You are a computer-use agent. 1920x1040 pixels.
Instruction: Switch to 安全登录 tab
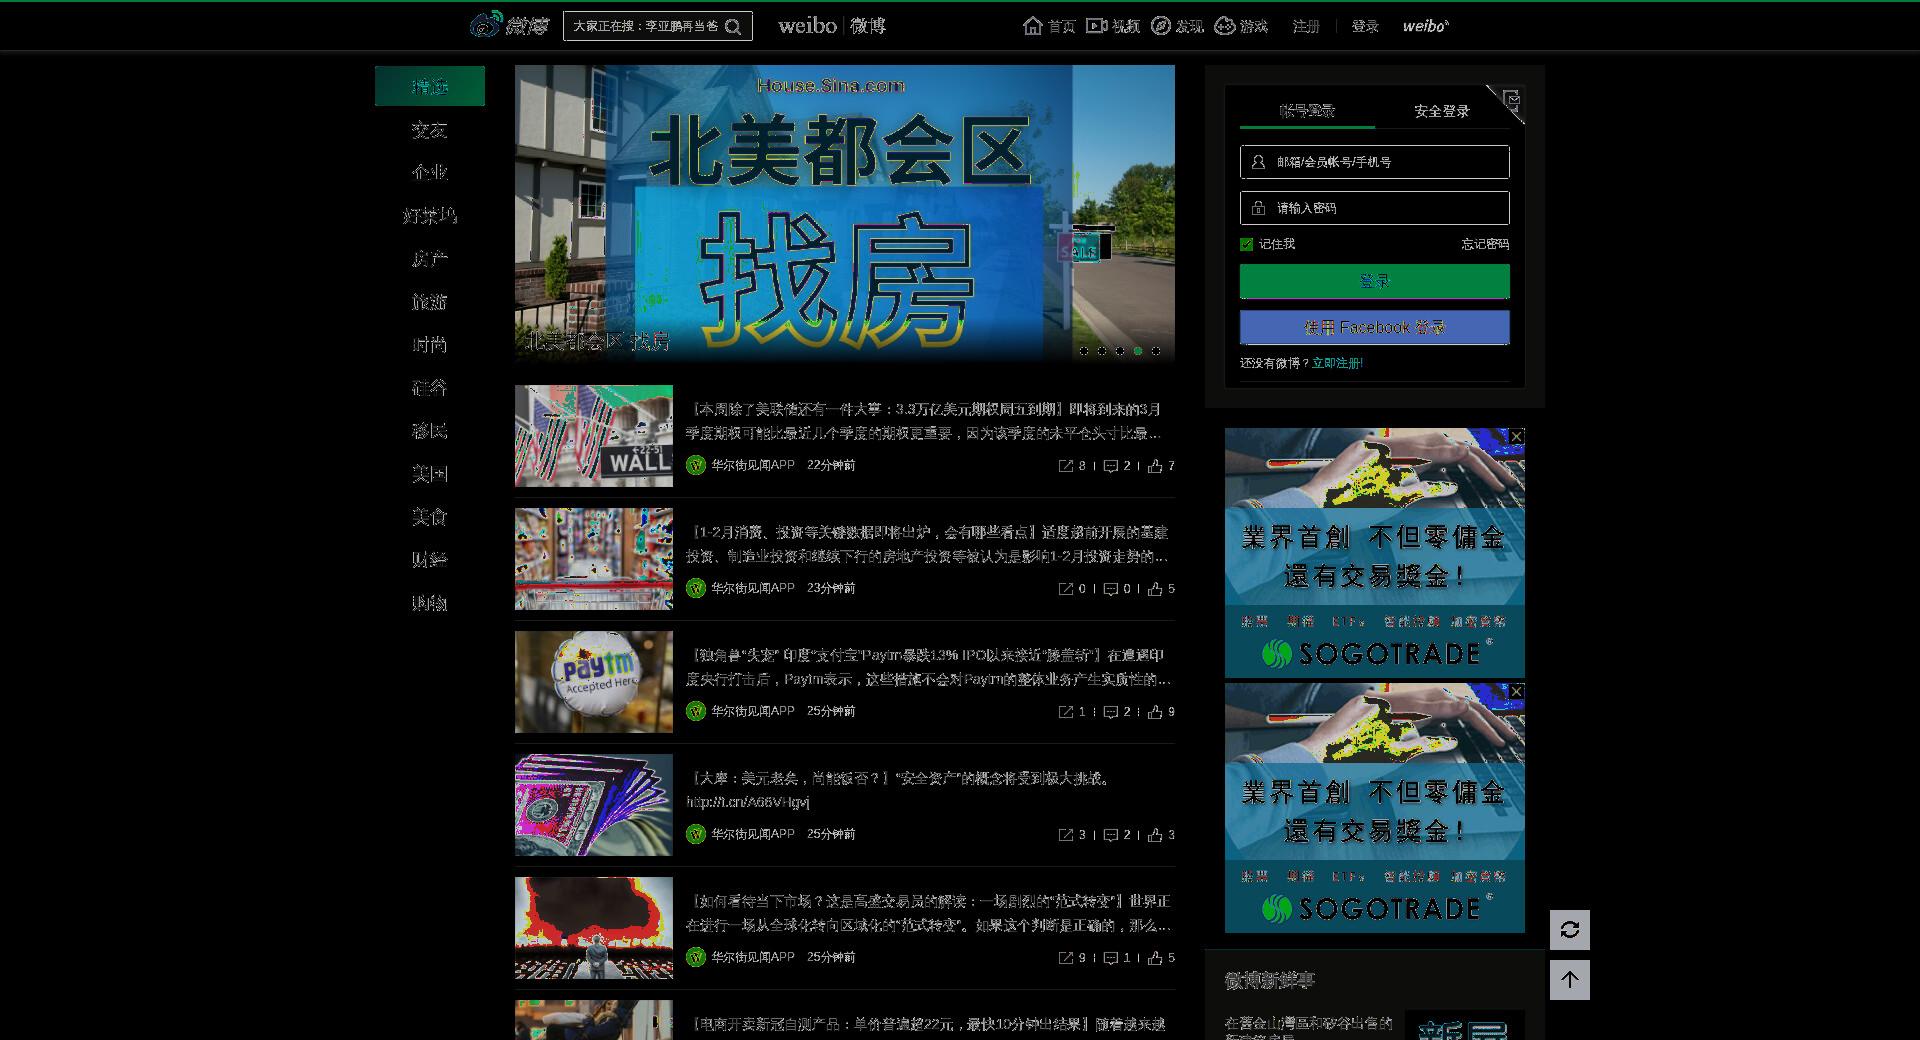[x=1442, y=111]
